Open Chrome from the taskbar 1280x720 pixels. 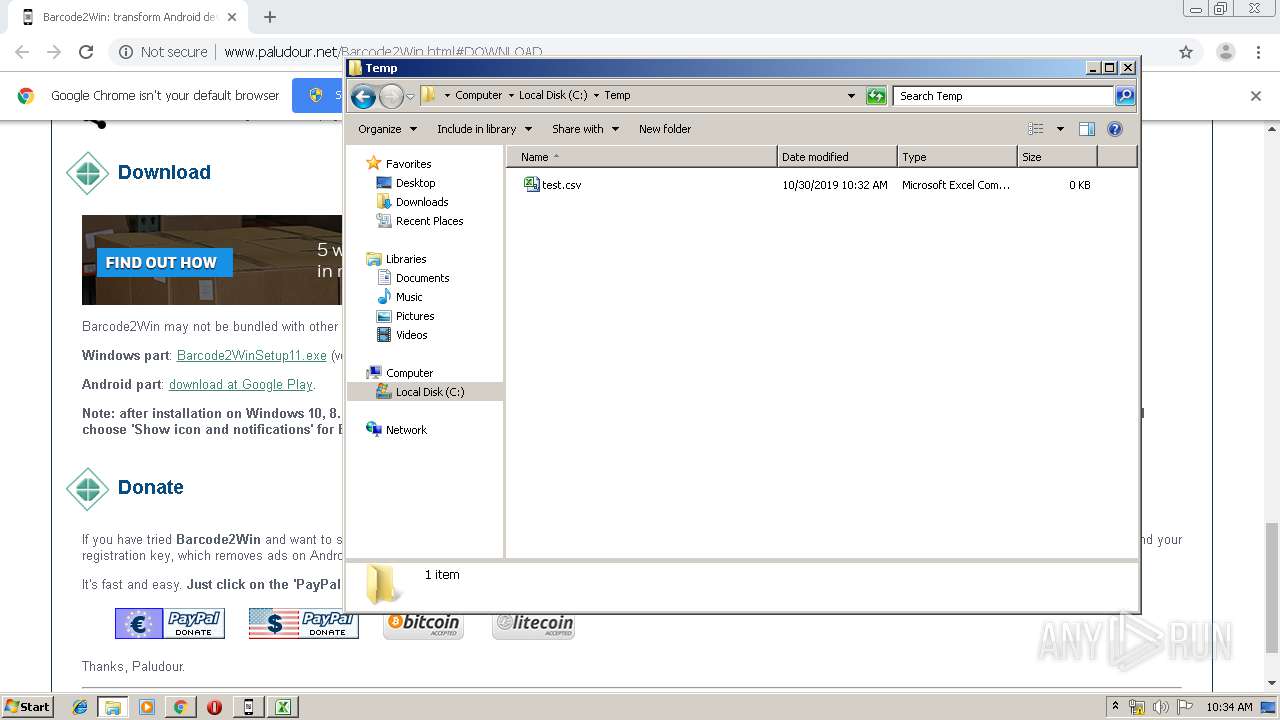coord(180,707)
